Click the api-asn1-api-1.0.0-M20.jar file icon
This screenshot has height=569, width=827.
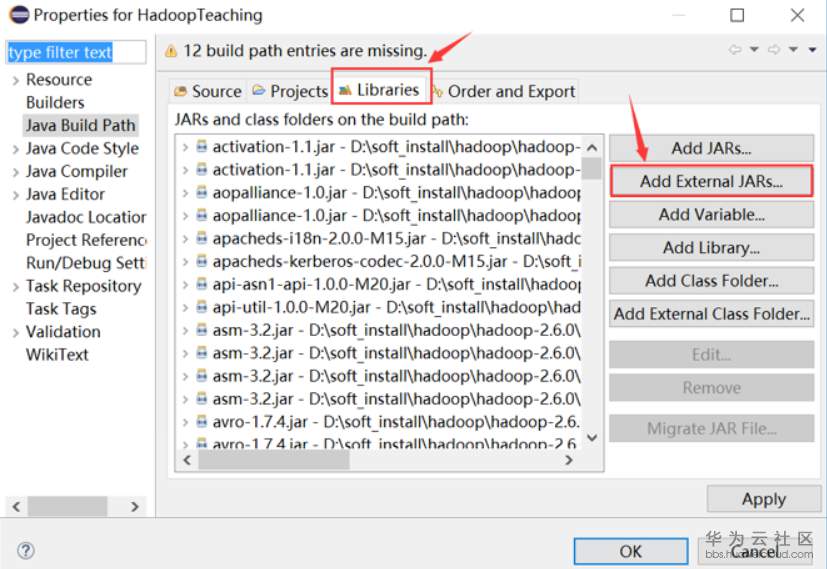click(202, 284)
